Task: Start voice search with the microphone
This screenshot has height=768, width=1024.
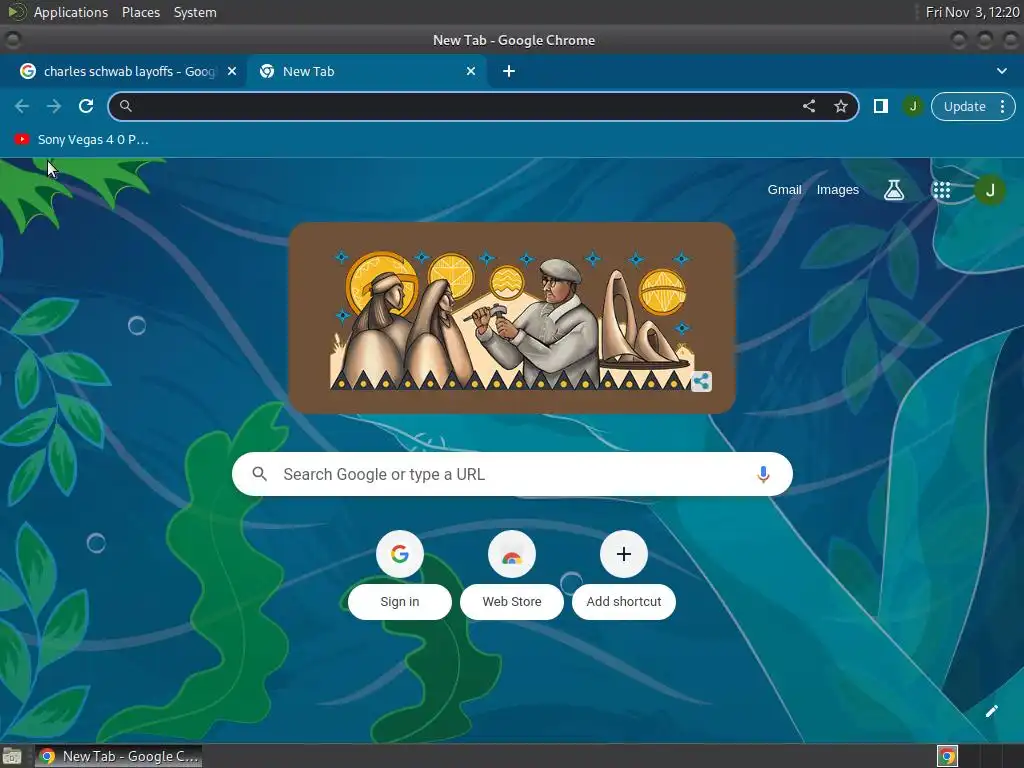Action: 763,474
